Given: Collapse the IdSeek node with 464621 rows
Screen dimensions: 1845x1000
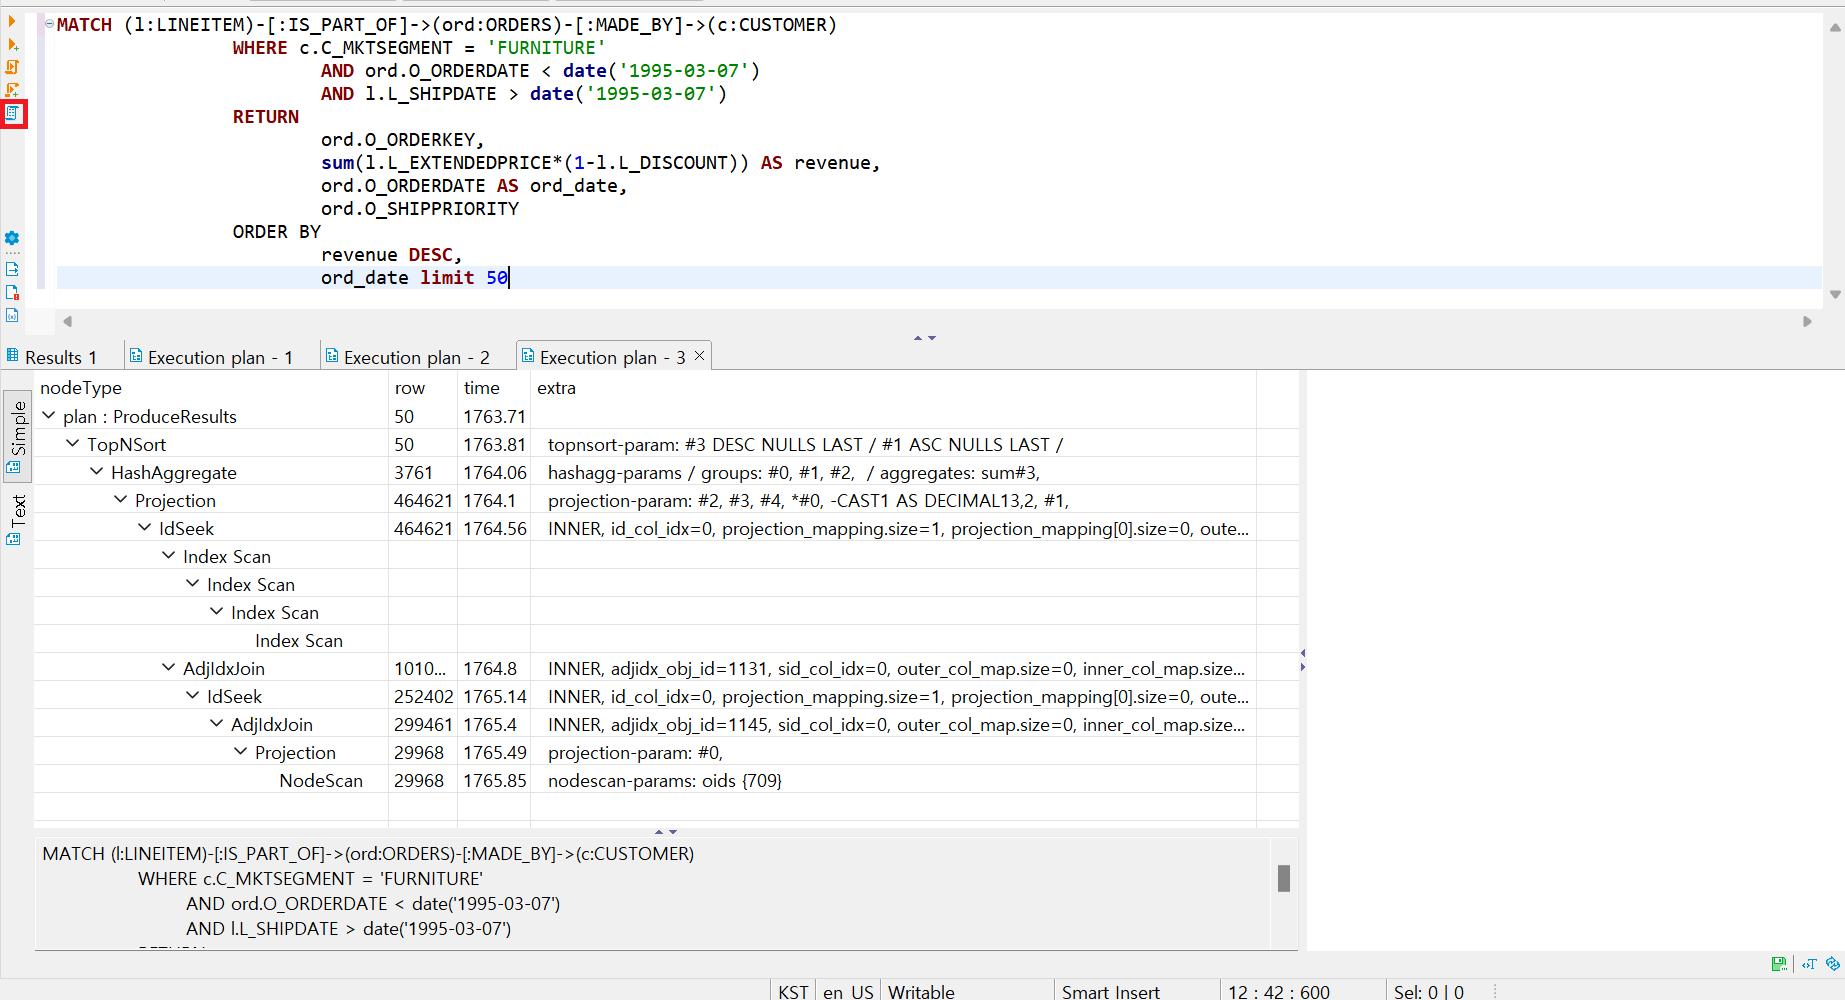Looking at the screenshot, I should (144, 528).
